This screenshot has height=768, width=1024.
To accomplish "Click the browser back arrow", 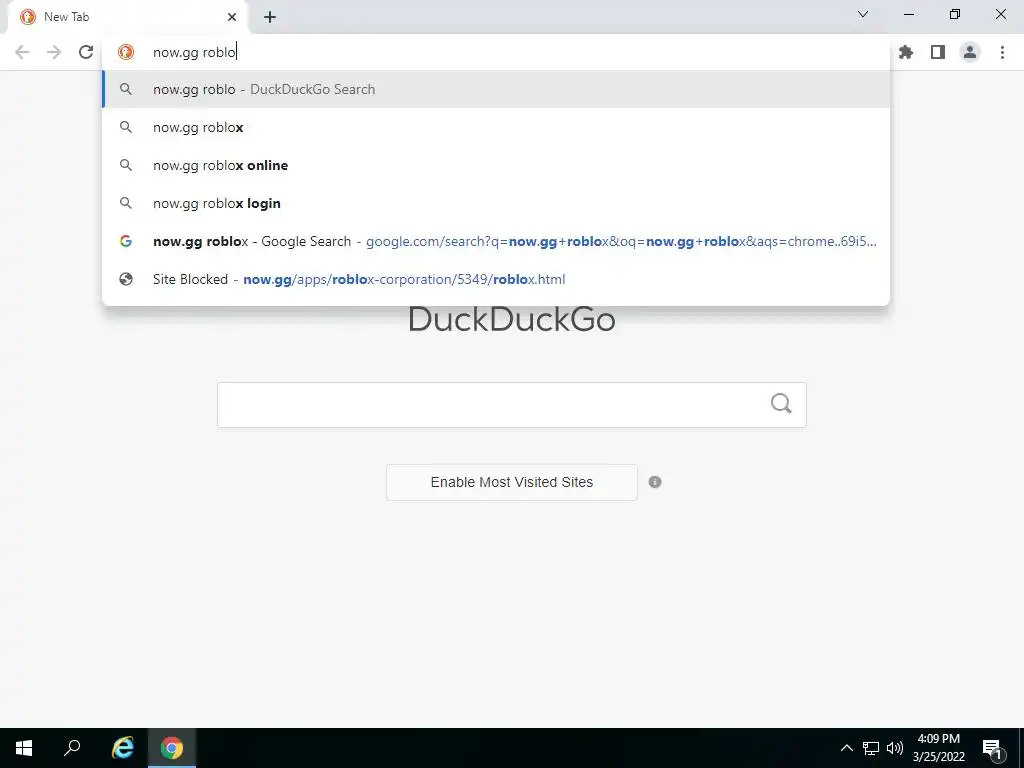I will pyautogui.click(x=22, y=52).
